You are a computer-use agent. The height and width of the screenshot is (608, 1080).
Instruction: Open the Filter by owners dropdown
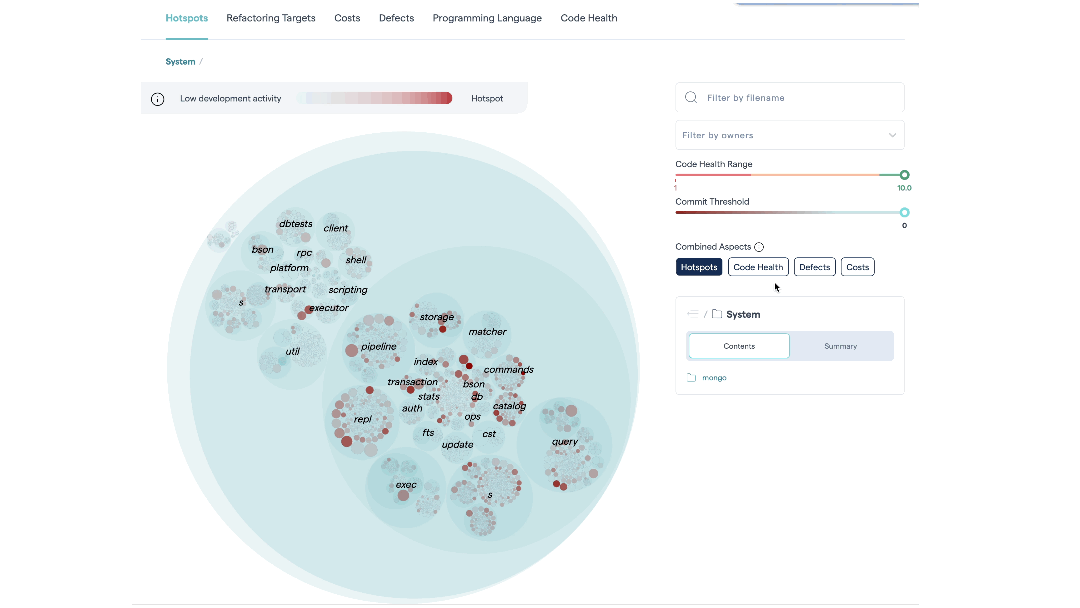pyautogui.click(x=790, y=134)
